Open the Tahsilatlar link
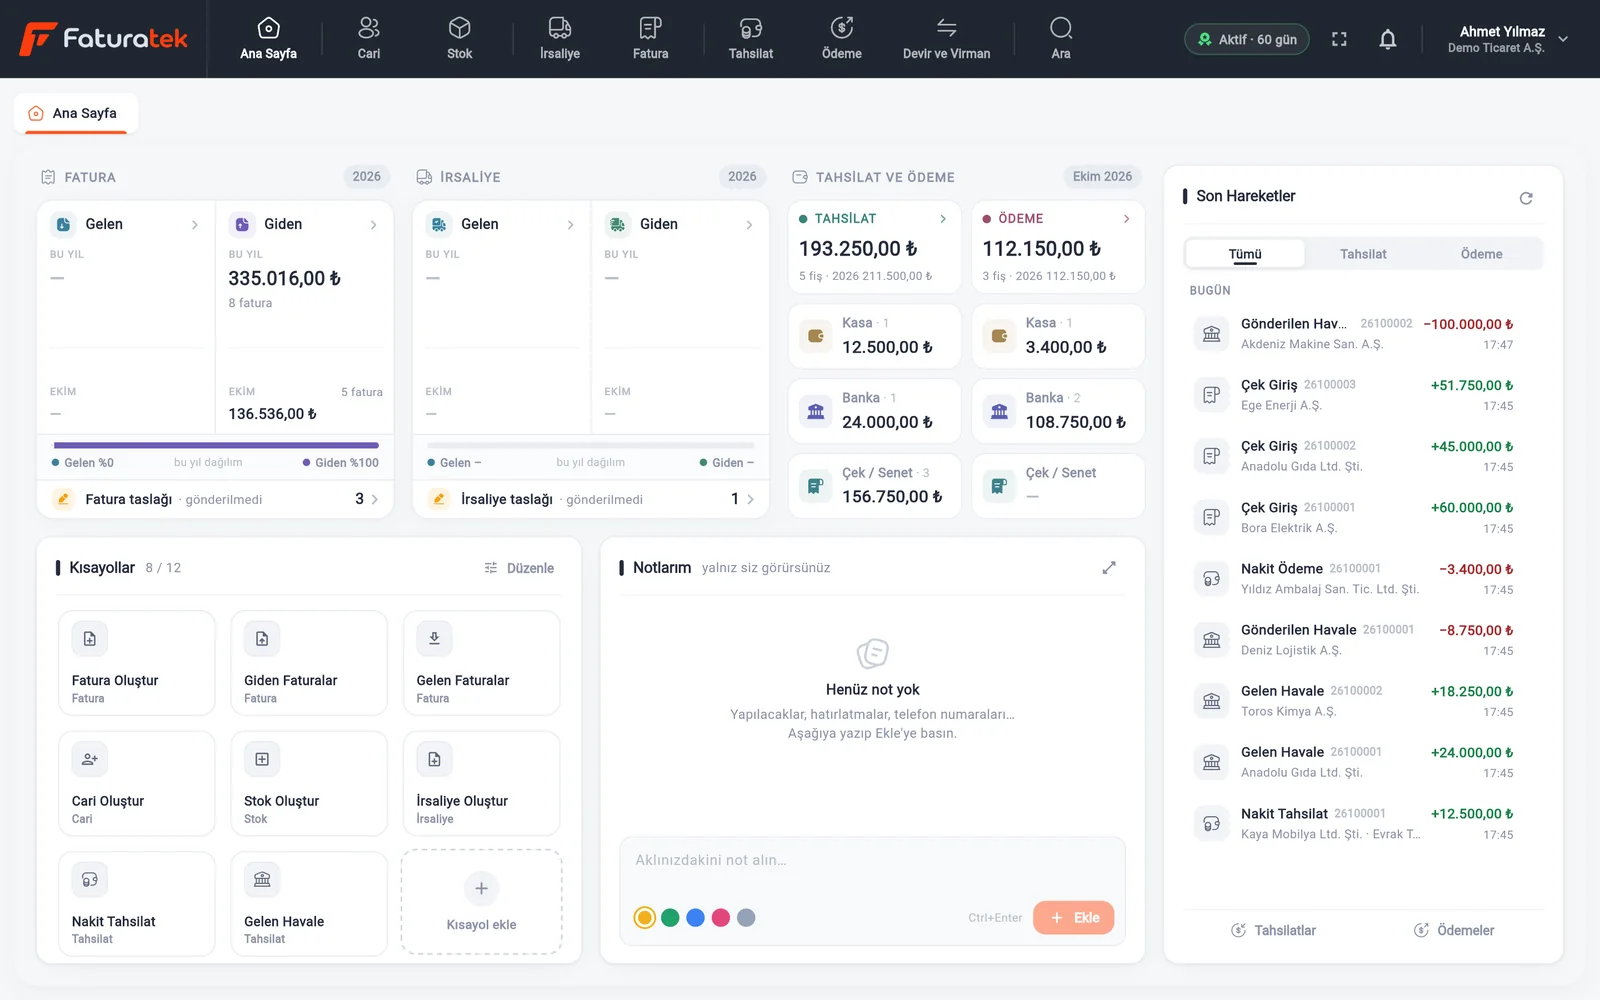 pyautogui.click(x=1273, y=931)
